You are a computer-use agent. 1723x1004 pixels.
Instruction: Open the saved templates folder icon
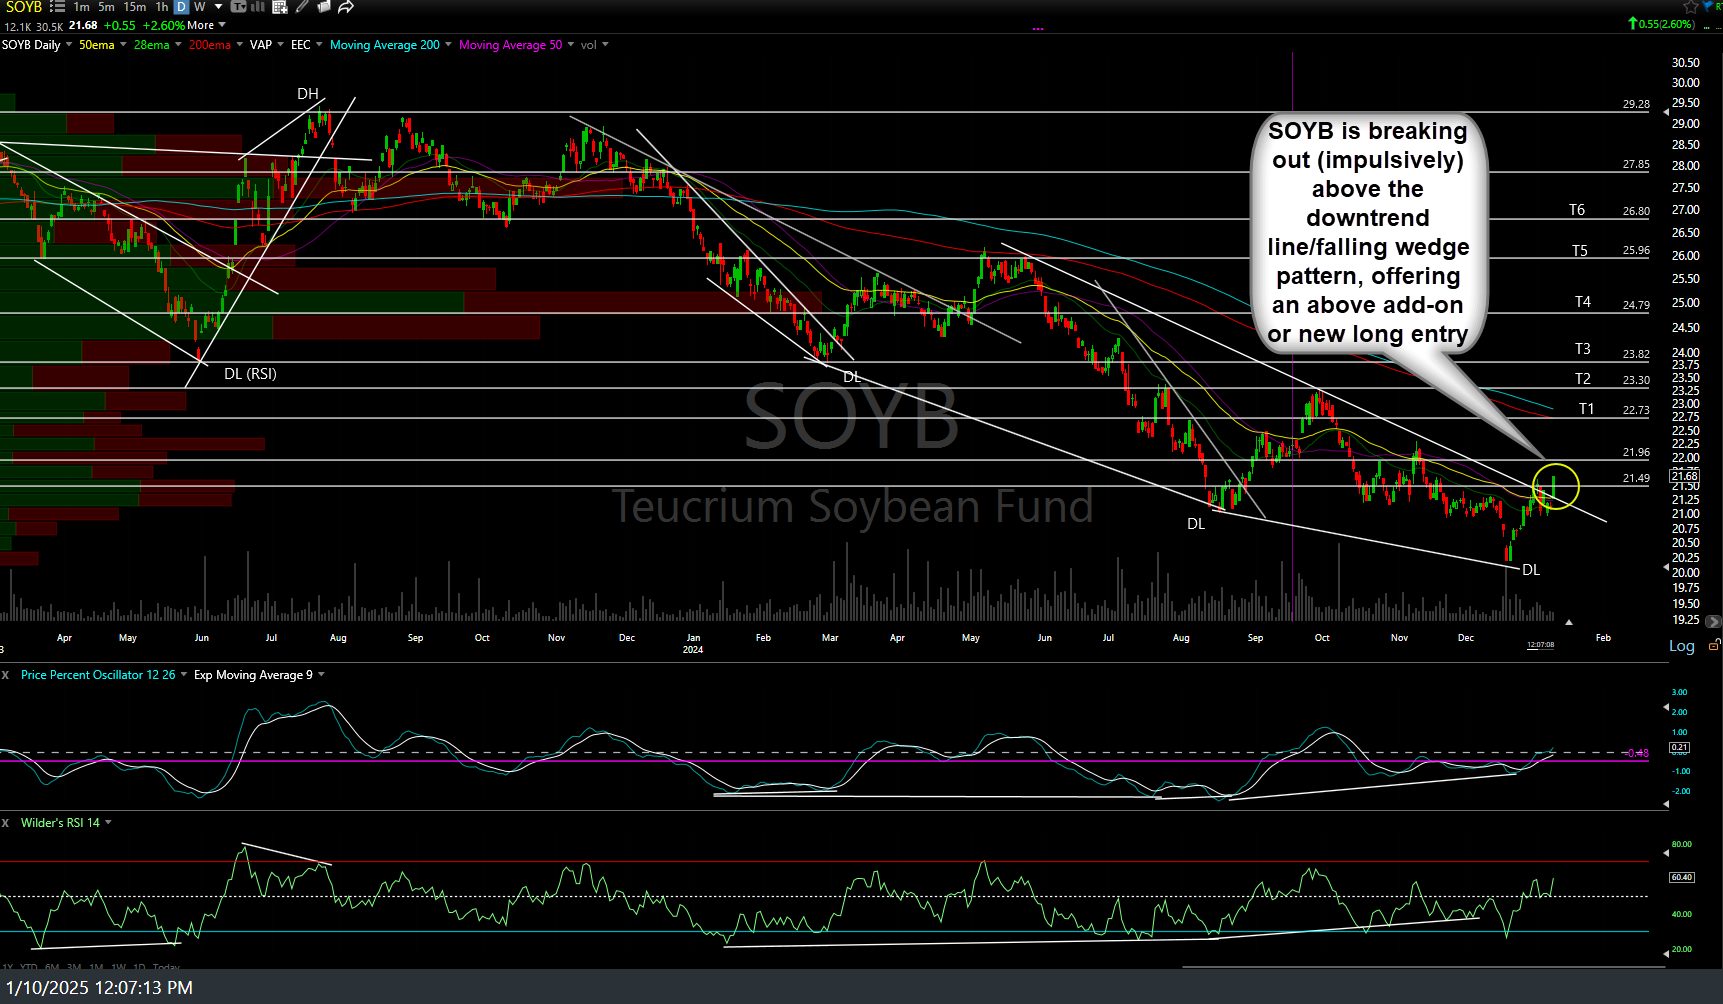tap(324, 7)
